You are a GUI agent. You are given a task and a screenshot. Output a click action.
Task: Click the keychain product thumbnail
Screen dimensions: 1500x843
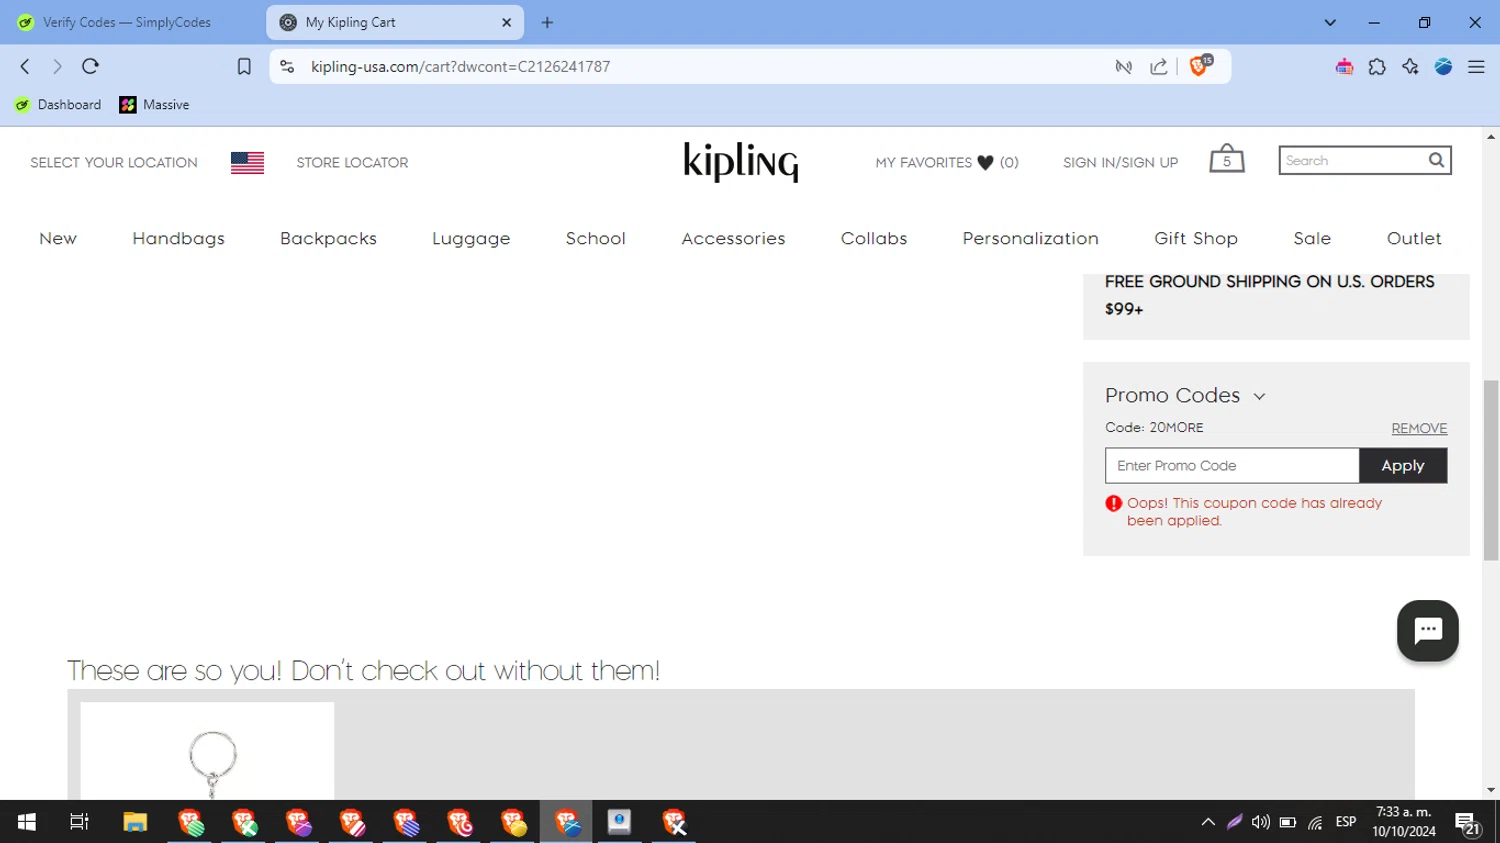[207, 751]
